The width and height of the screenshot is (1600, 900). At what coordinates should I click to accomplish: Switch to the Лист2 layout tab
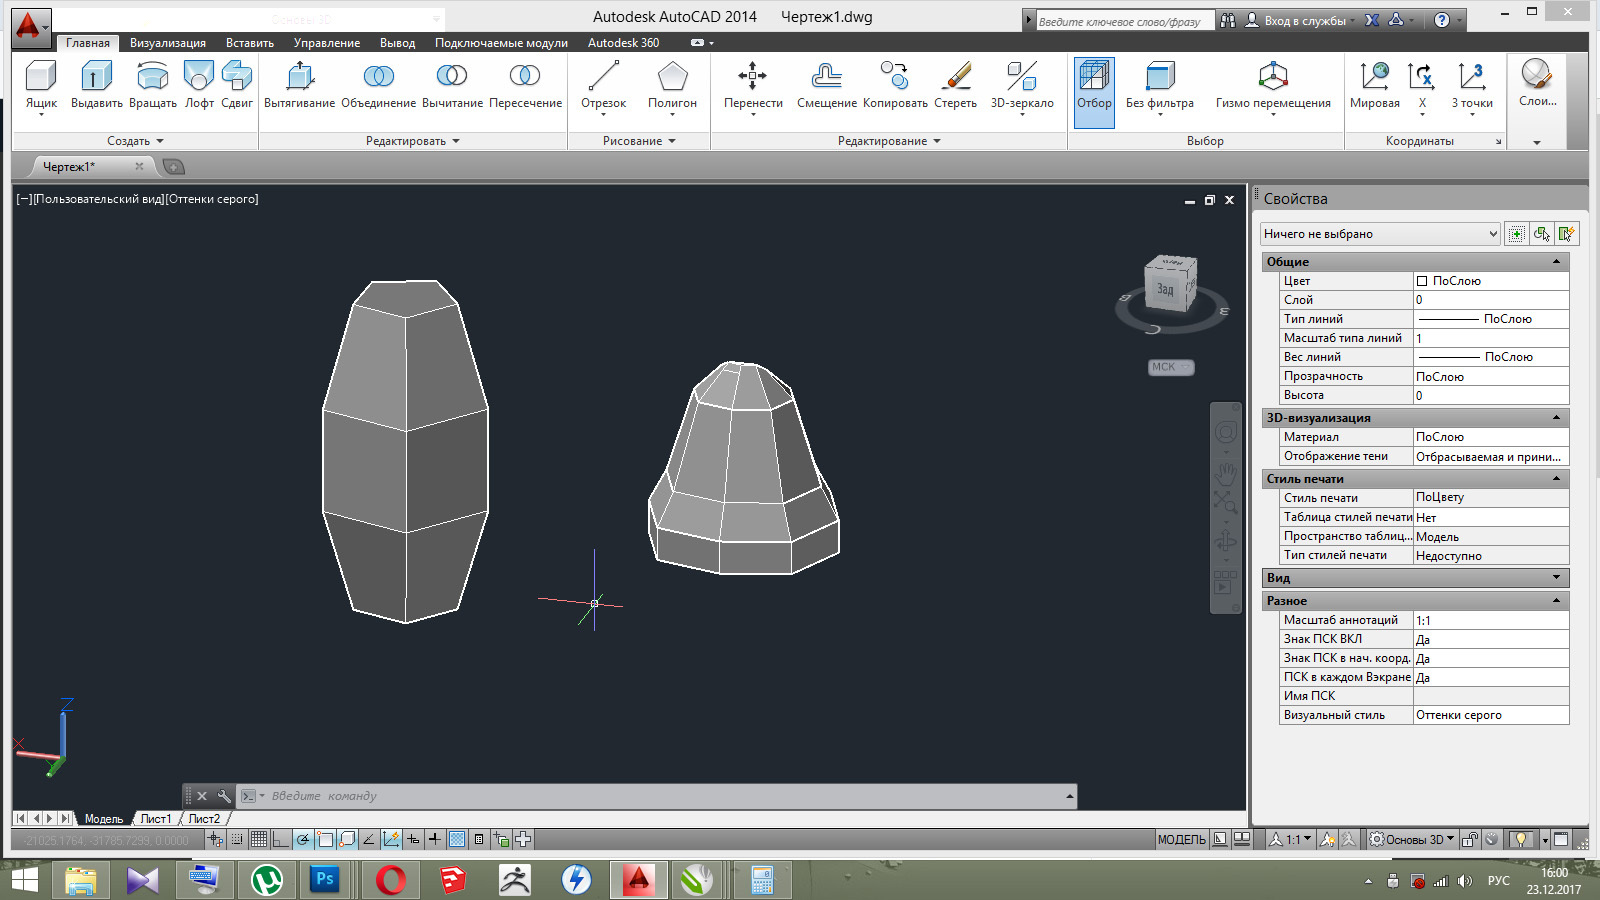click(204, 819)
